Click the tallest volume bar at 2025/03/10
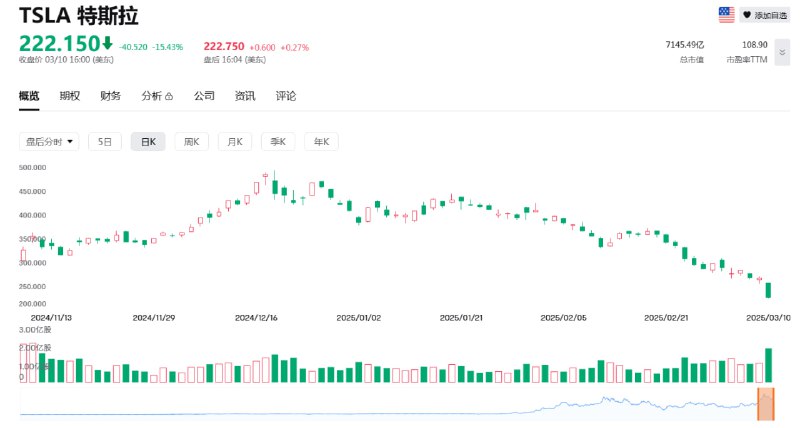This screenshot has width=800, height=428. [x=768, y=365]
